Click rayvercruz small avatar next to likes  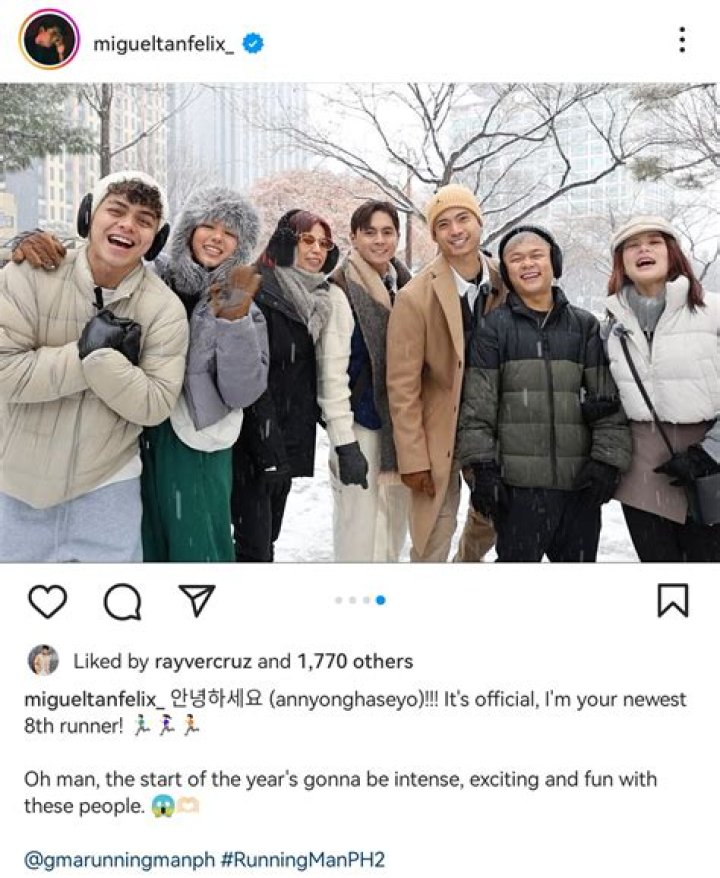coord(43,660)
